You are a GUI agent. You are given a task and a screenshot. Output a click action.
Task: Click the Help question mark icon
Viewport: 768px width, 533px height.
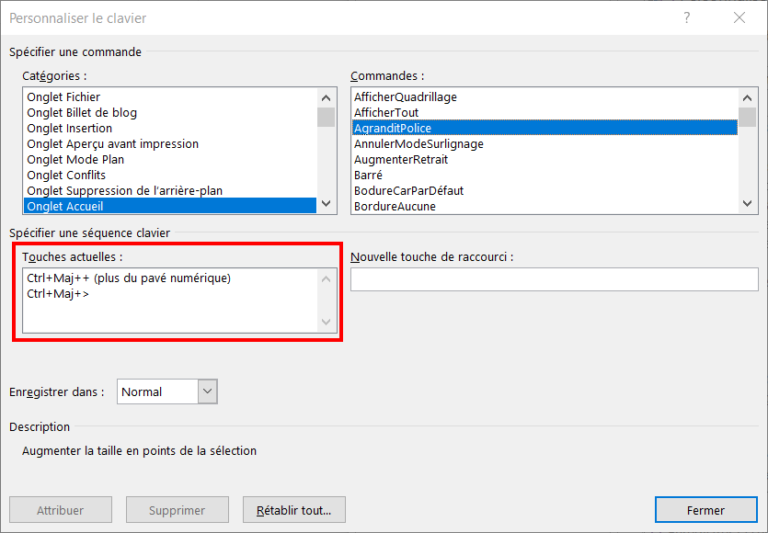(x=686, y=18)
